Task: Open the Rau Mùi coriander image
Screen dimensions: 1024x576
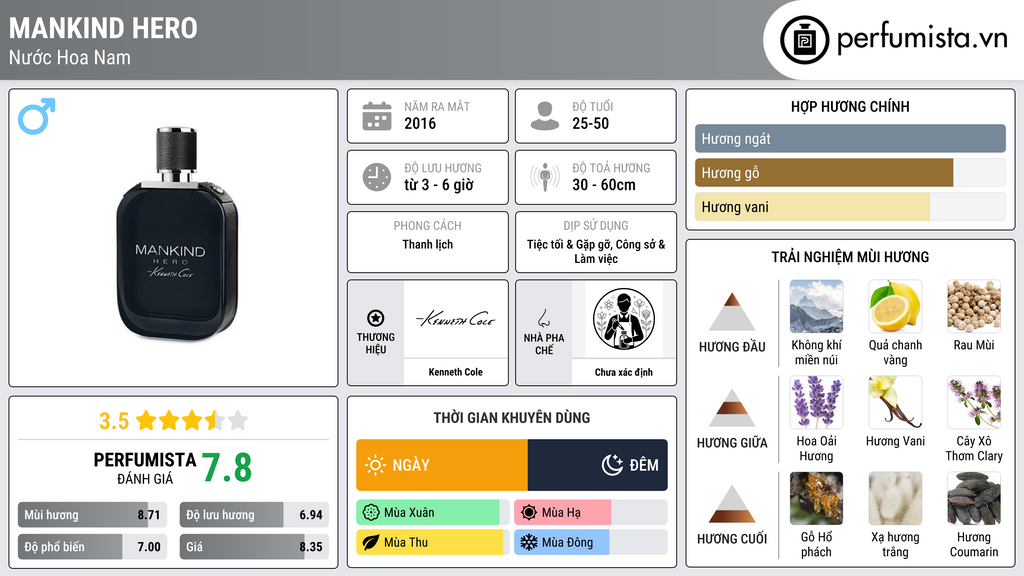Action: [974, 306]
